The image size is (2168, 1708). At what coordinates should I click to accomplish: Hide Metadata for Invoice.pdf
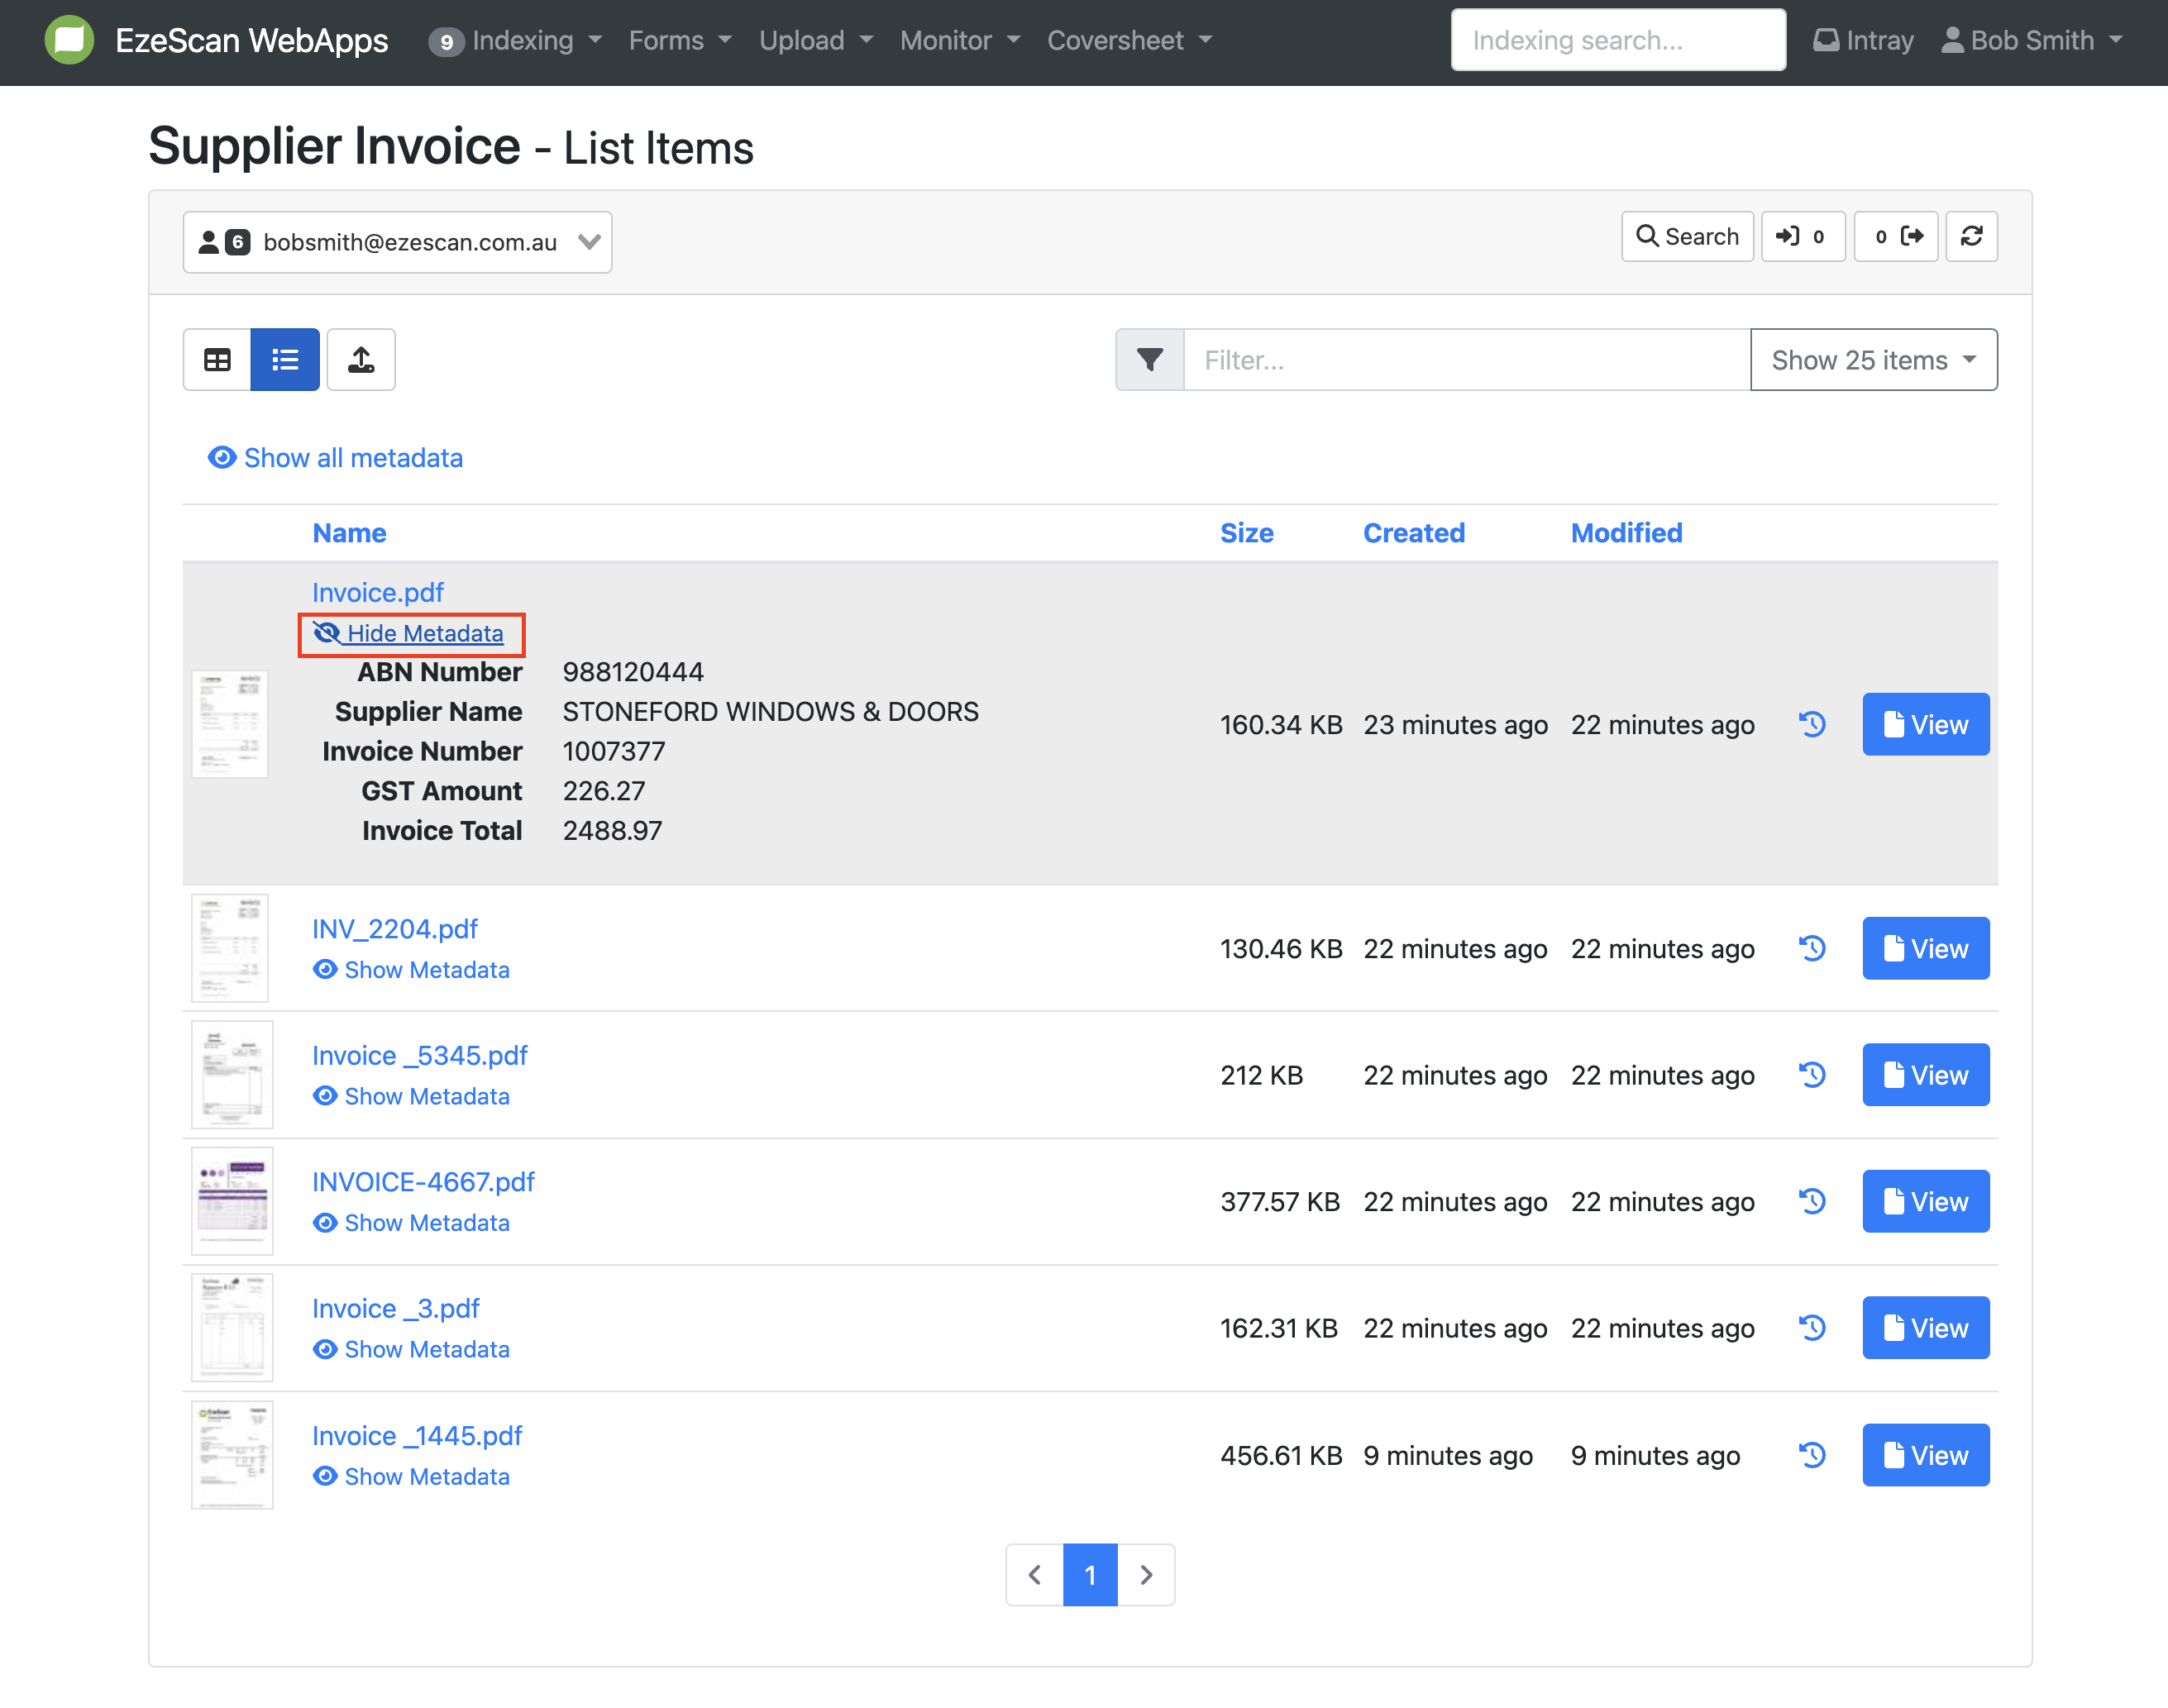pyautogui.click(x=411, y=634)
